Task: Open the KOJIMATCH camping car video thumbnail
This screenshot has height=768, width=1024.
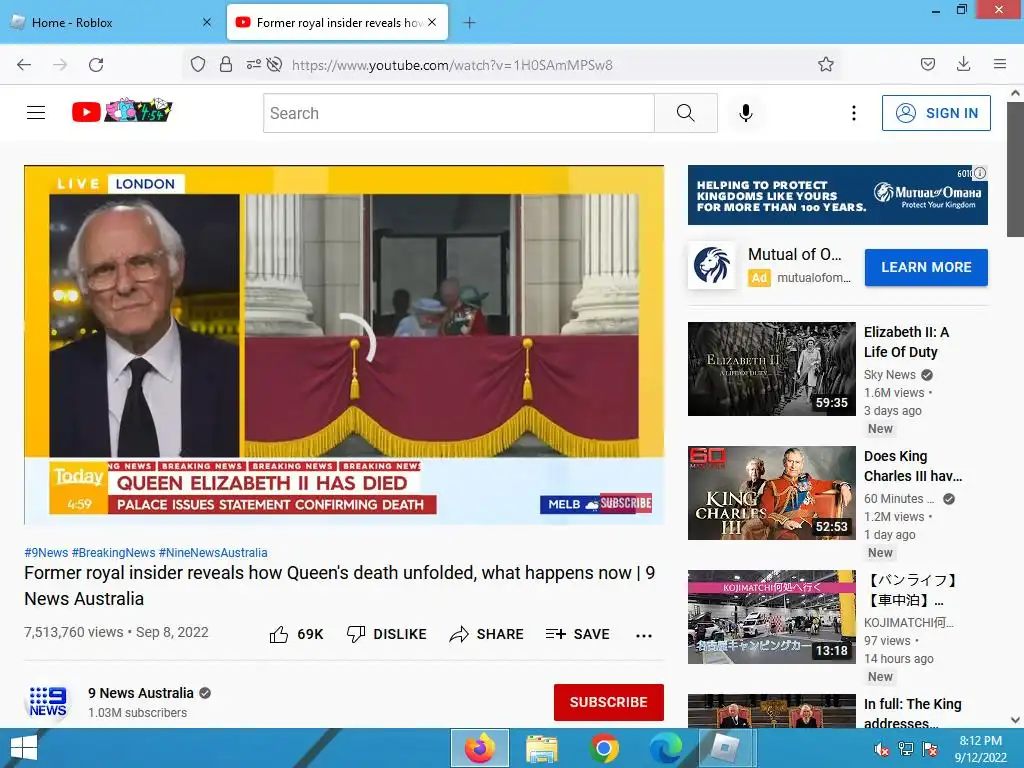Action: pos(772,616)
